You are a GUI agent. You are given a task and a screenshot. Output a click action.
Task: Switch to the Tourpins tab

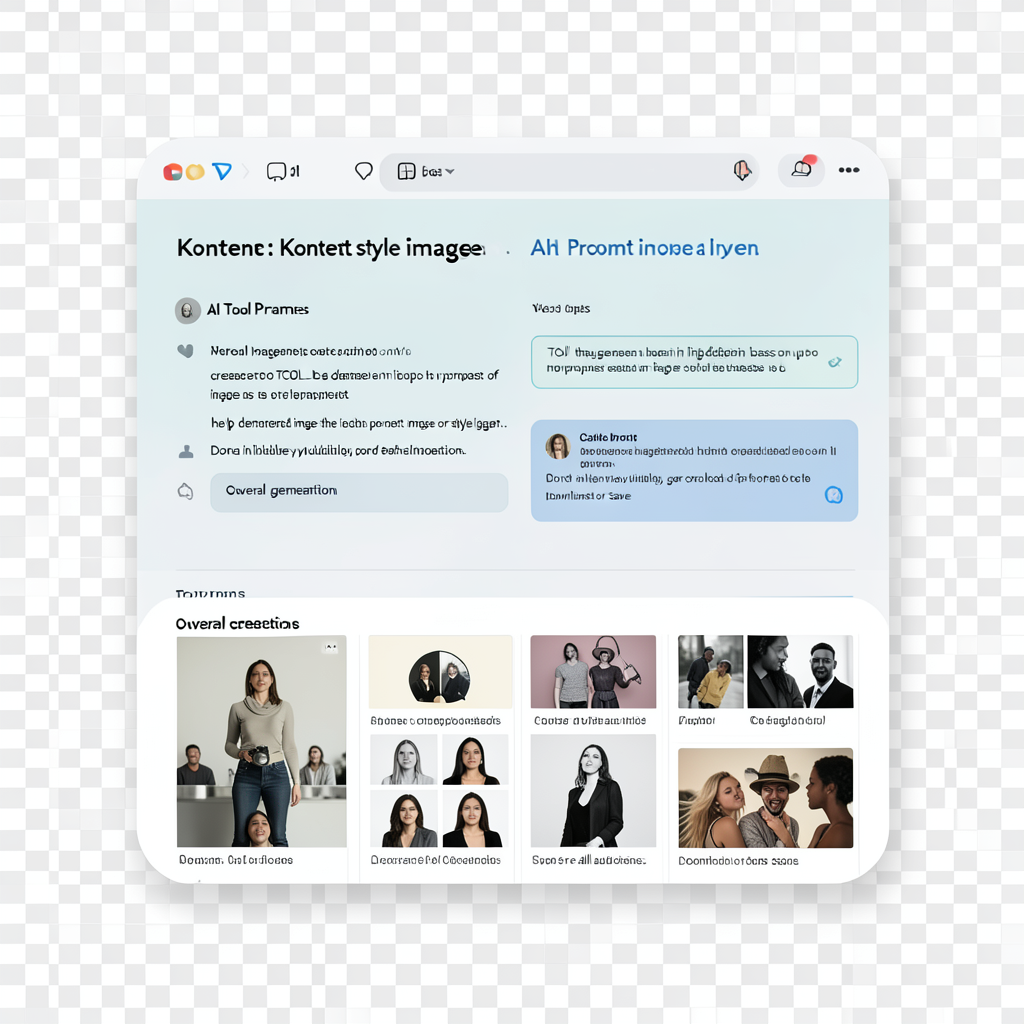tap(213, 594)
